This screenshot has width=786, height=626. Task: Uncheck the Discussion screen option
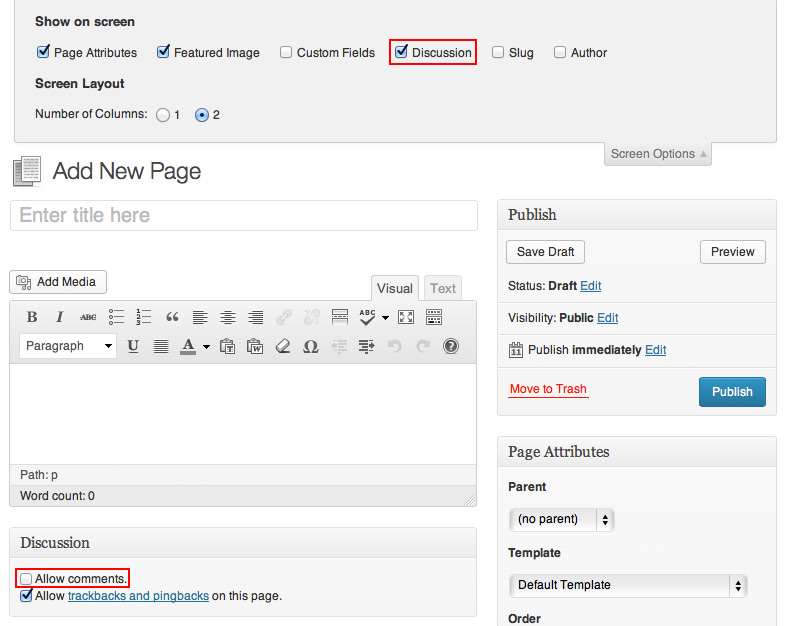point(401,52)
